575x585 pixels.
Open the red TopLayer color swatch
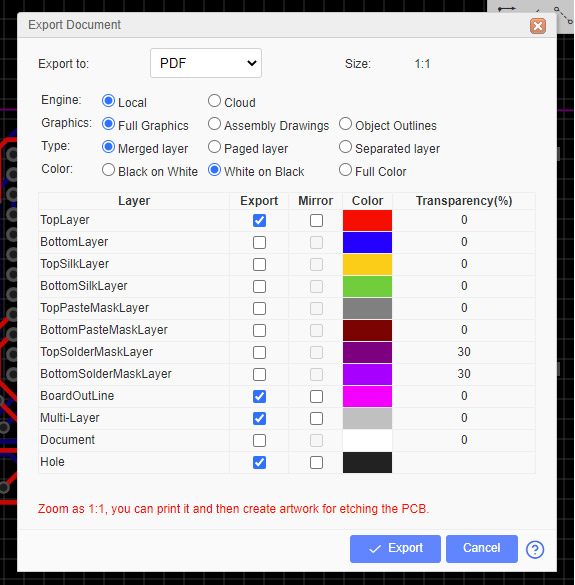point(367,220)
